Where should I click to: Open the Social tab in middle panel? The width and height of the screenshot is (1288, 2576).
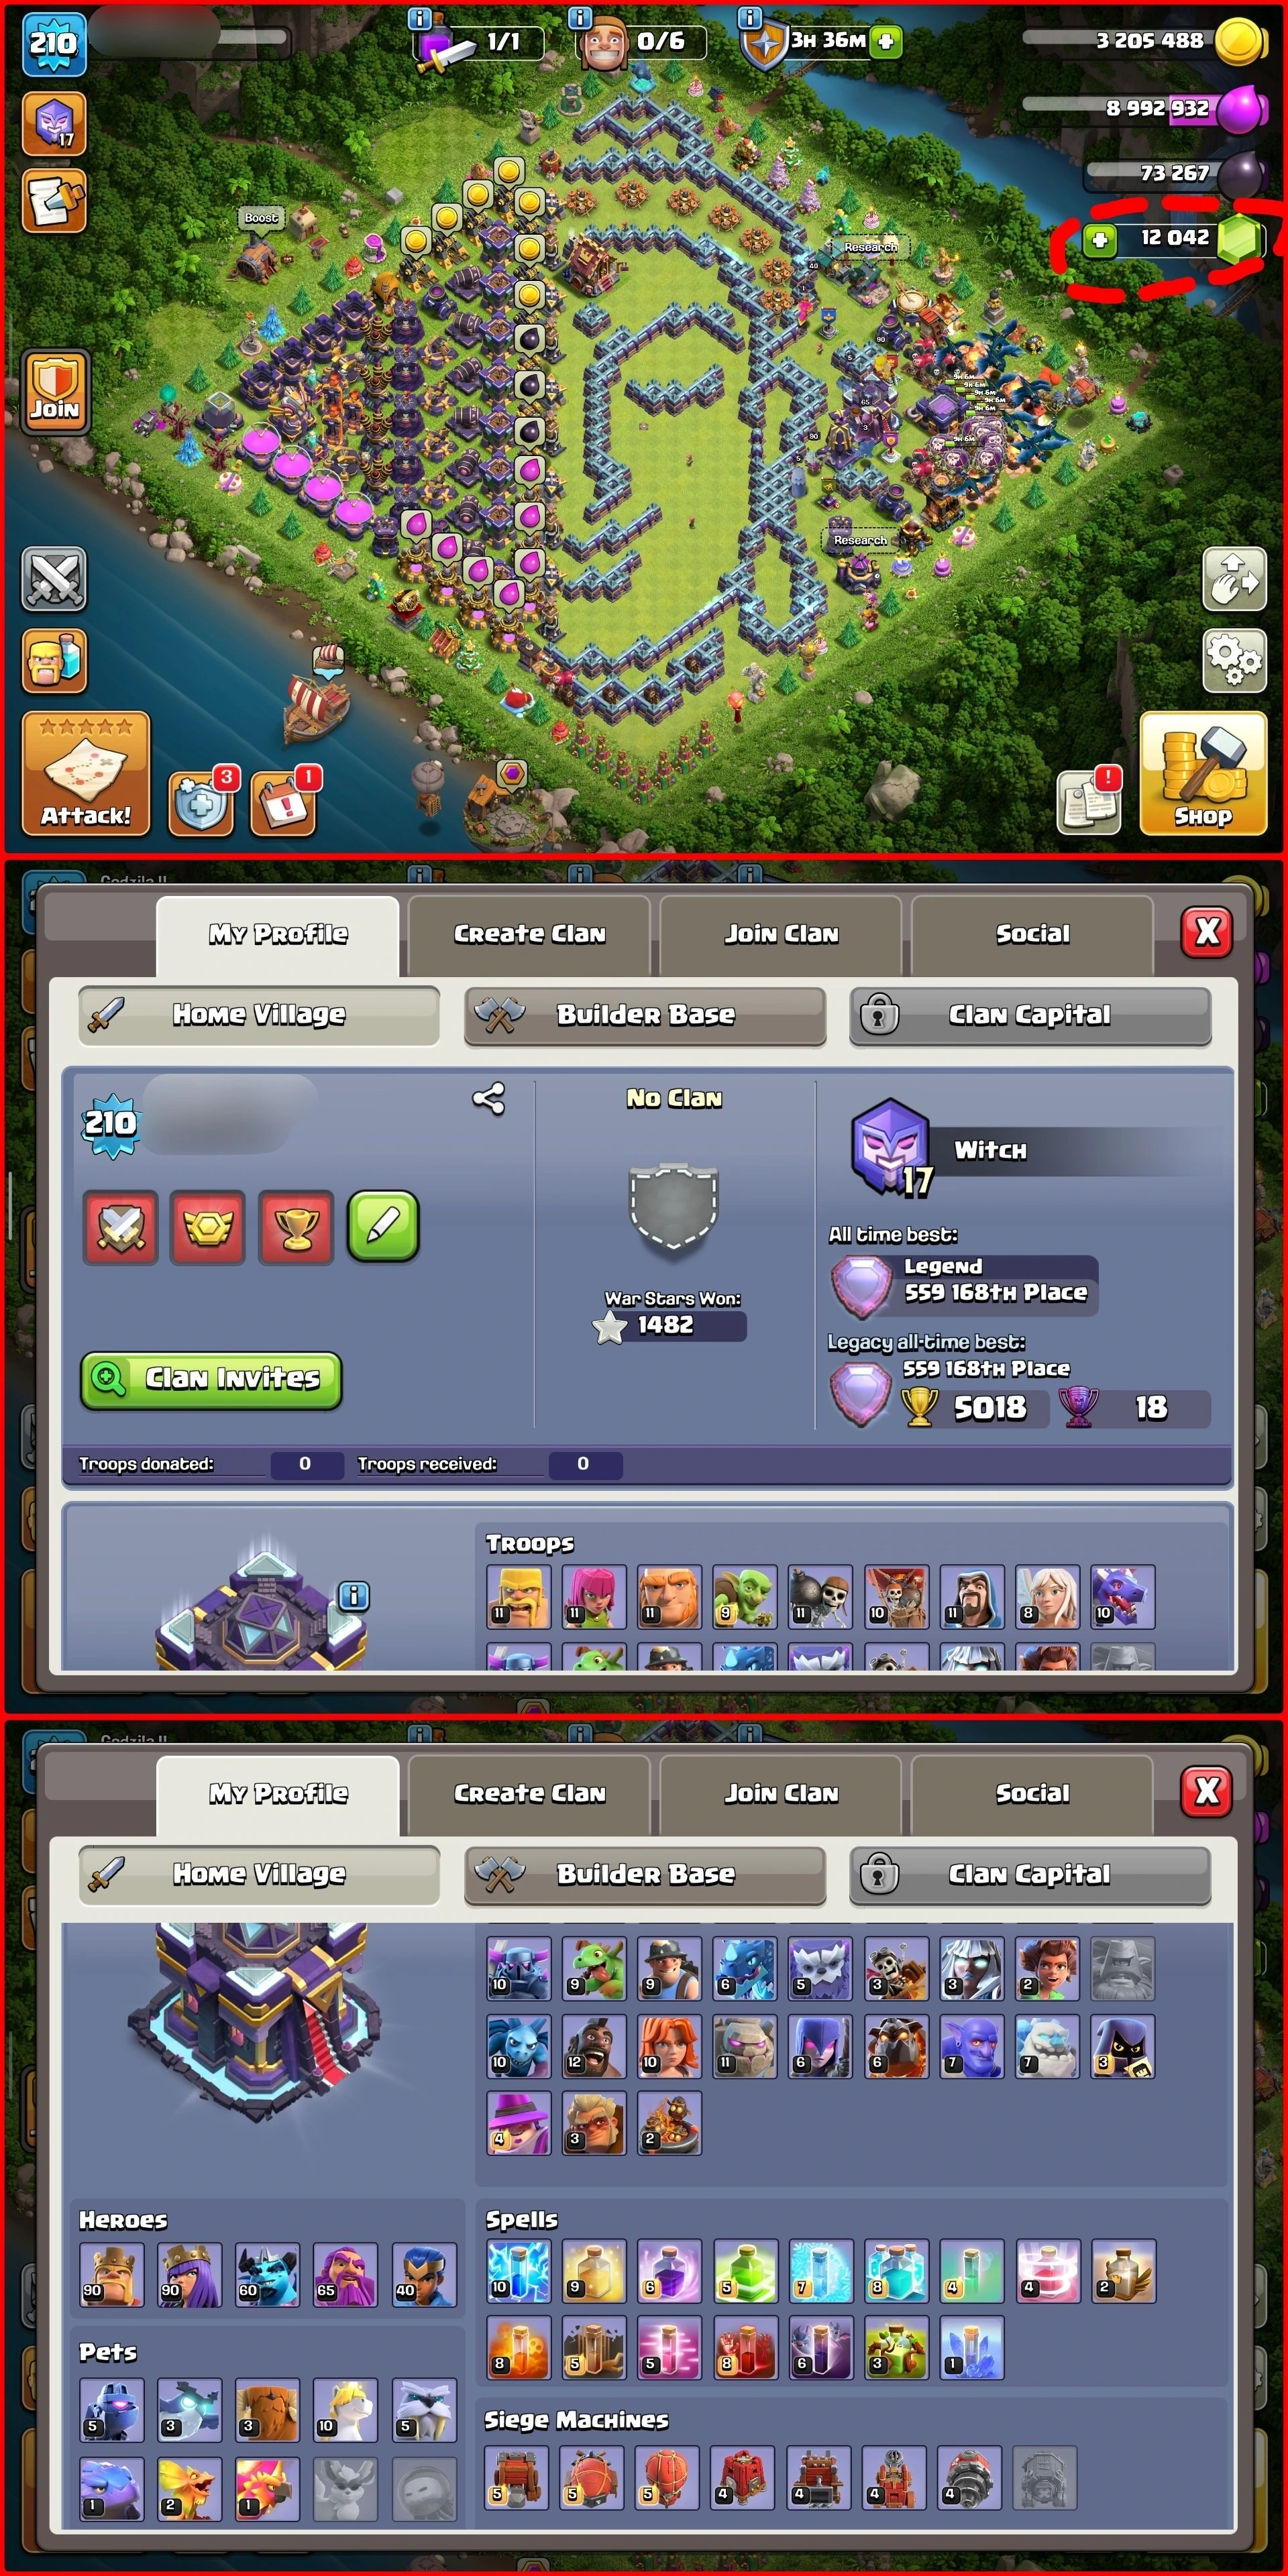(1032, 934)
